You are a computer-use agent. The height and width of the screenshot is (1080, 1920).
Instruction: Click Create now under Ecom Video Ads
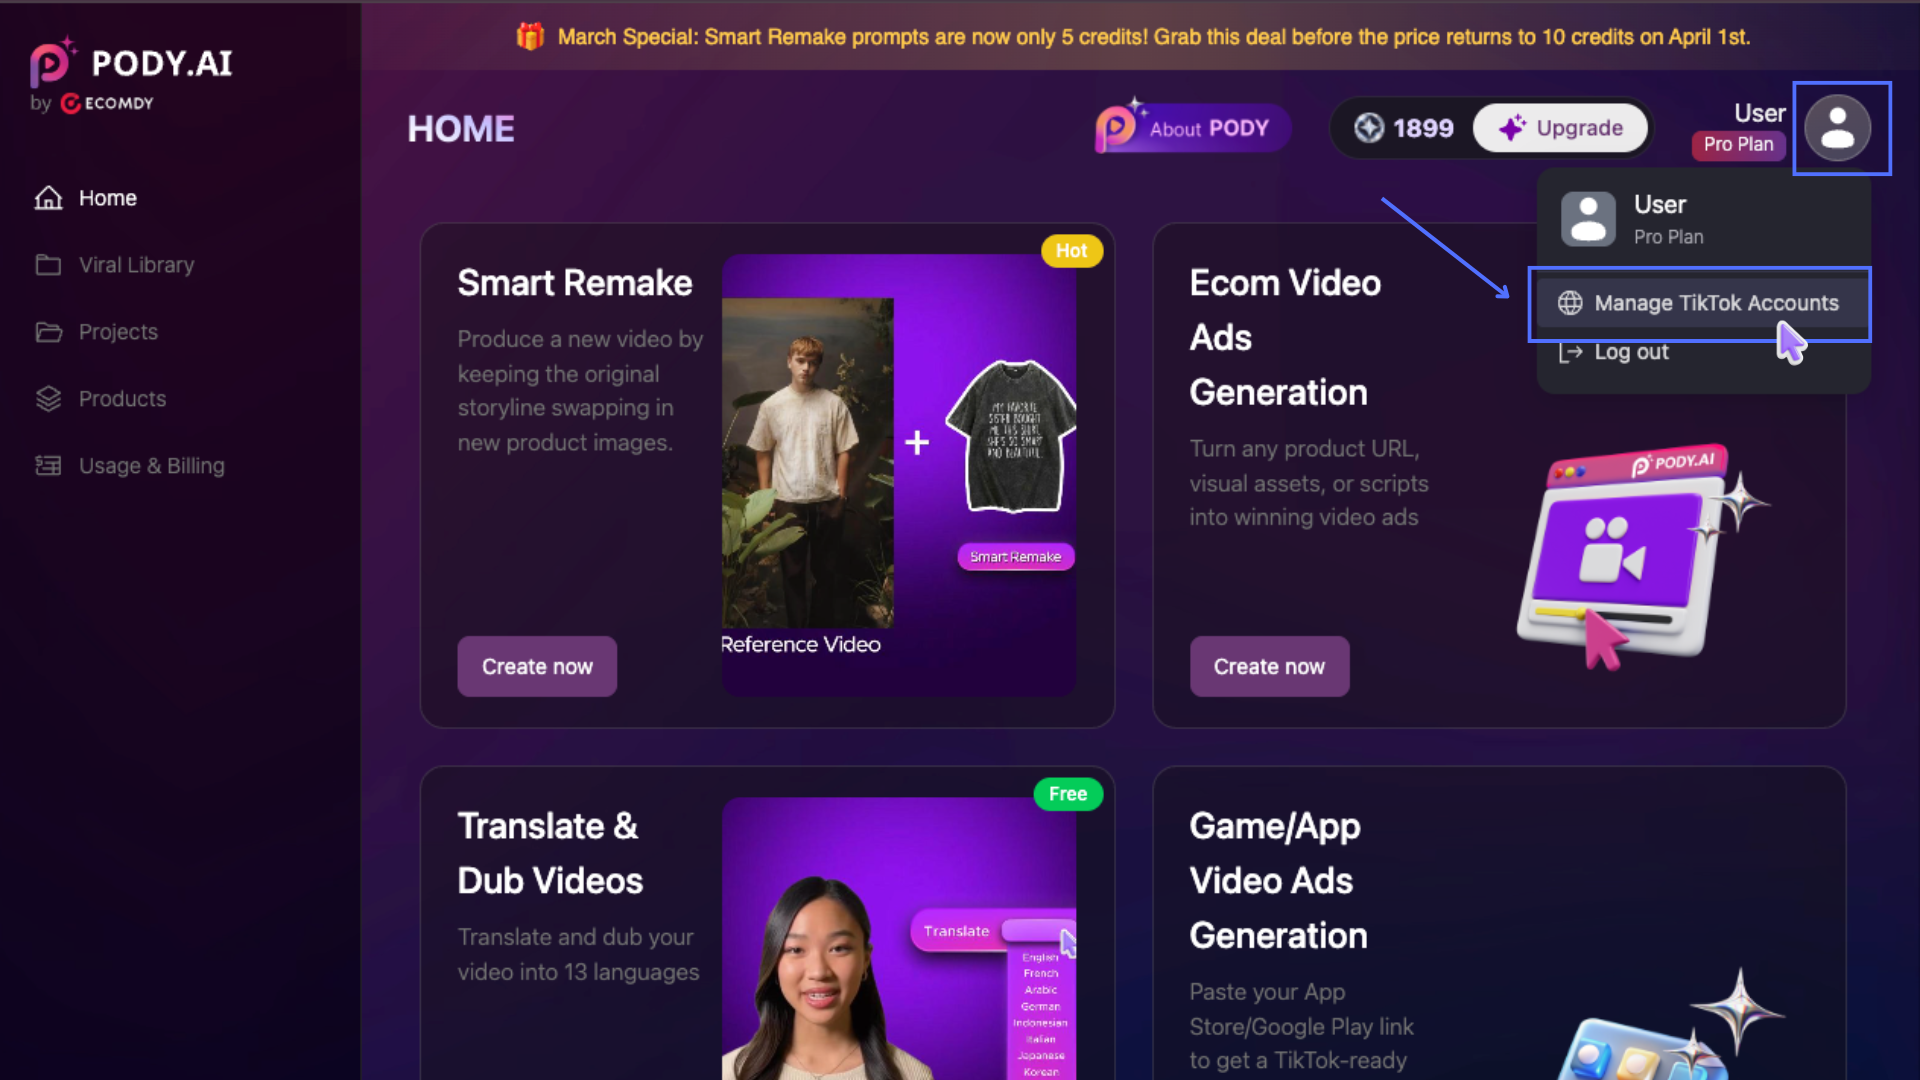[1269, 666]
